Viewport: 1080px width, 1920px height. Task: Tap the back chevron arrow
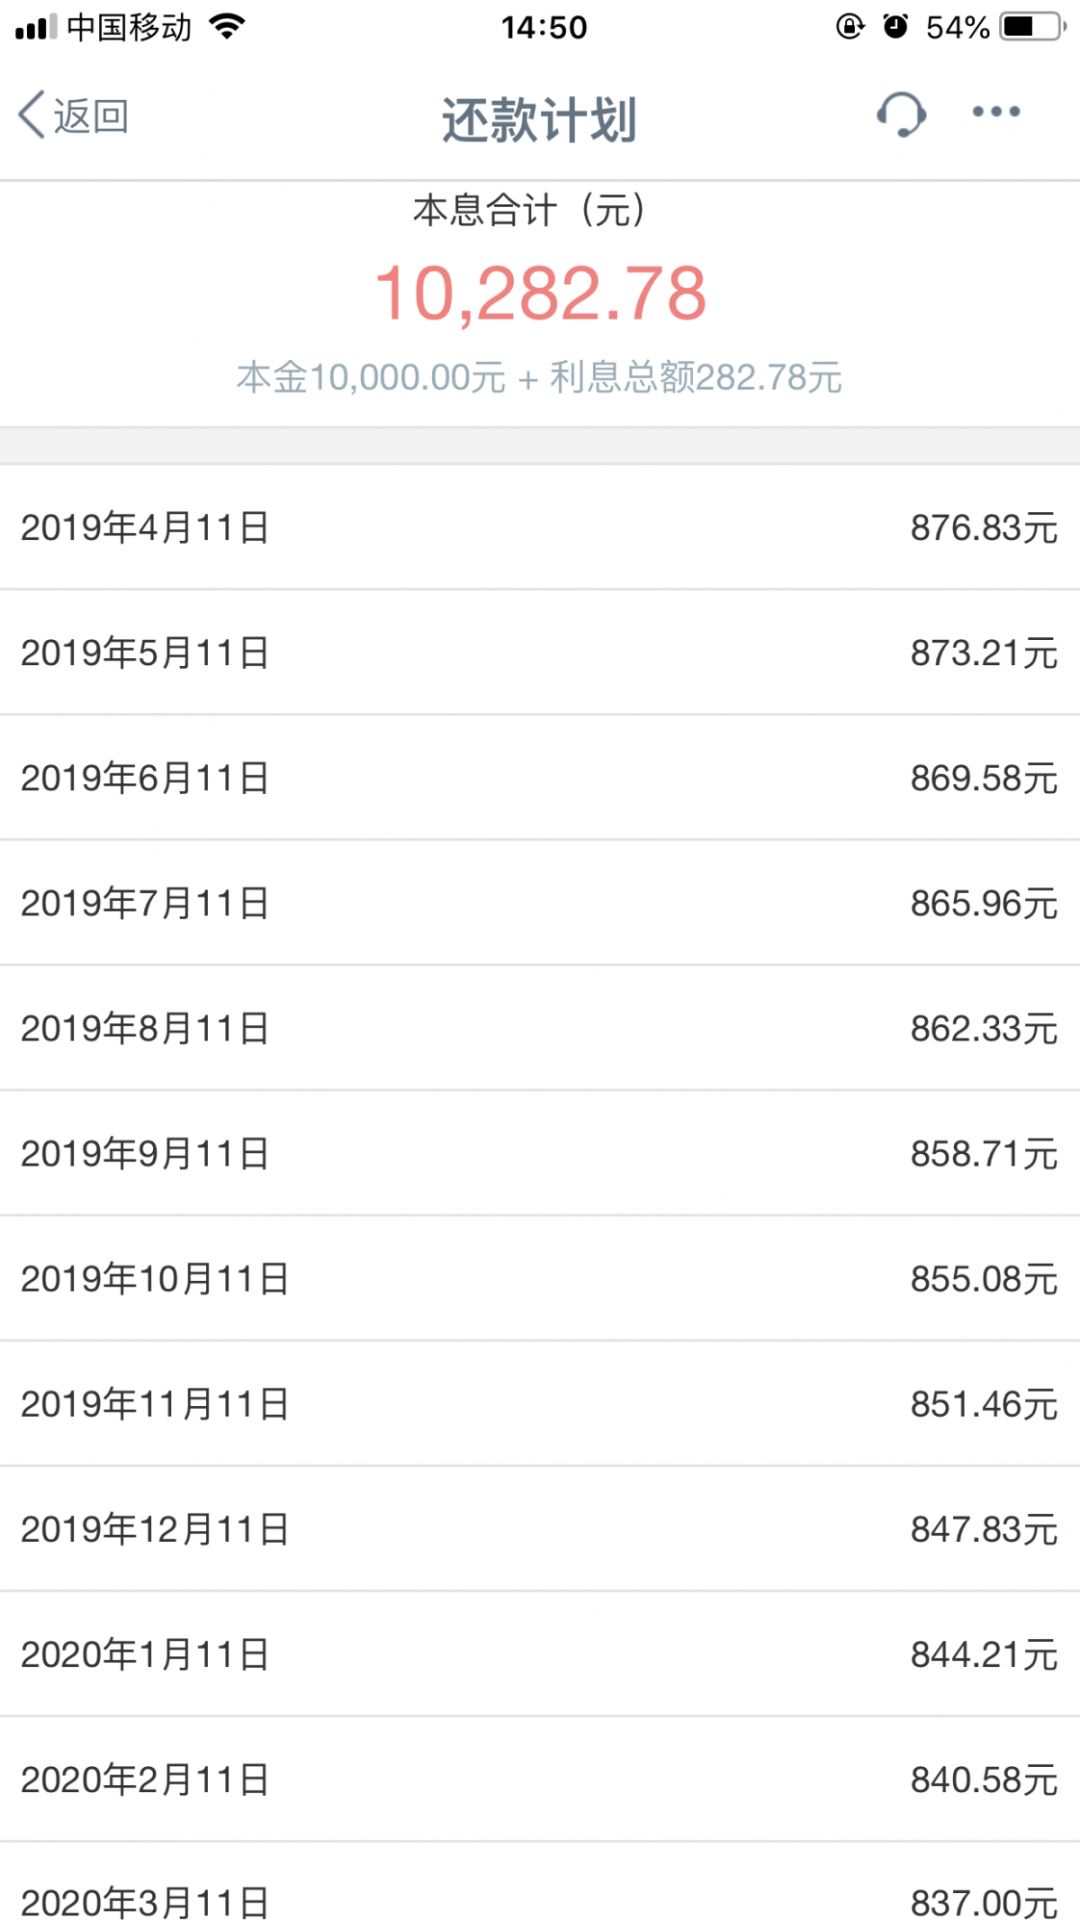(x=30, y=115)
